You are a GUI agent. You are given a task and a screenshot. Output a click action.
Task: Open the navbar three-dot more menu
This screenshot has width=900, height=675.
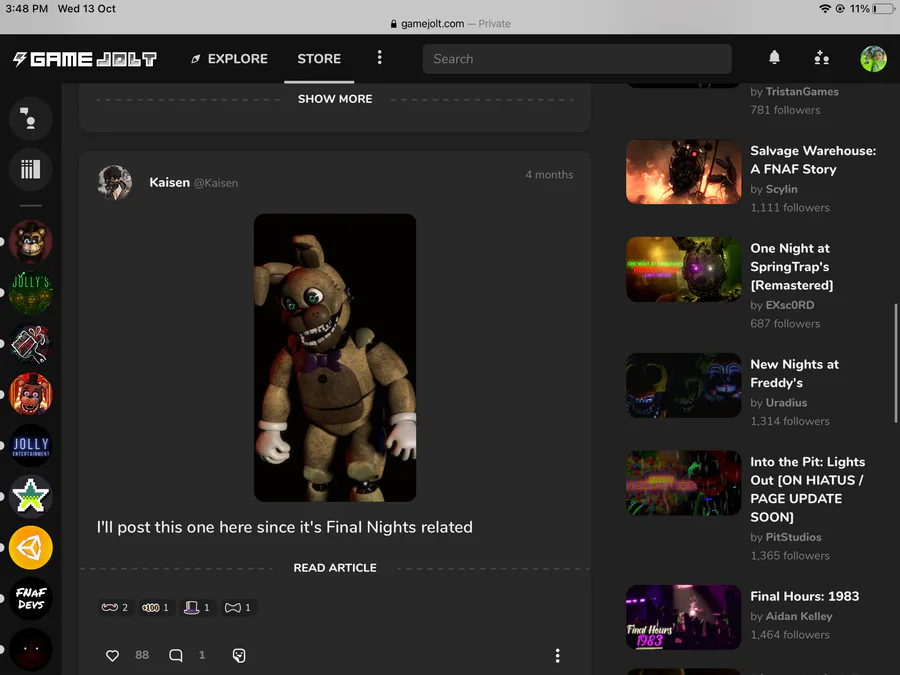click(x=379, y=57)
